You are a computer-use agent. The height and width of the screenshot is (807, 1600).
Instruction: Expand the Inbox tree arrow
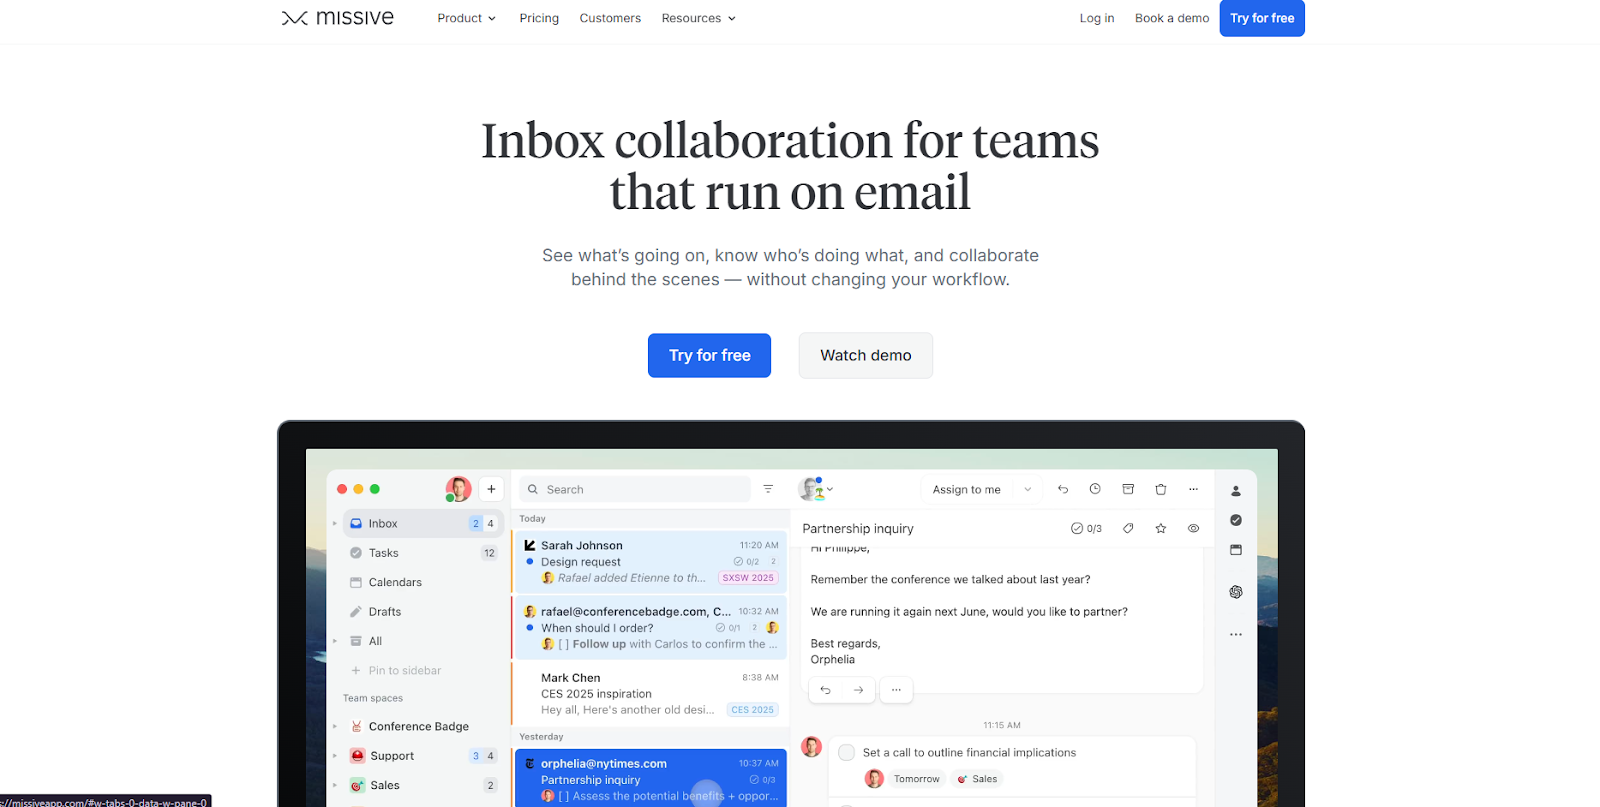tap(335, 523)
